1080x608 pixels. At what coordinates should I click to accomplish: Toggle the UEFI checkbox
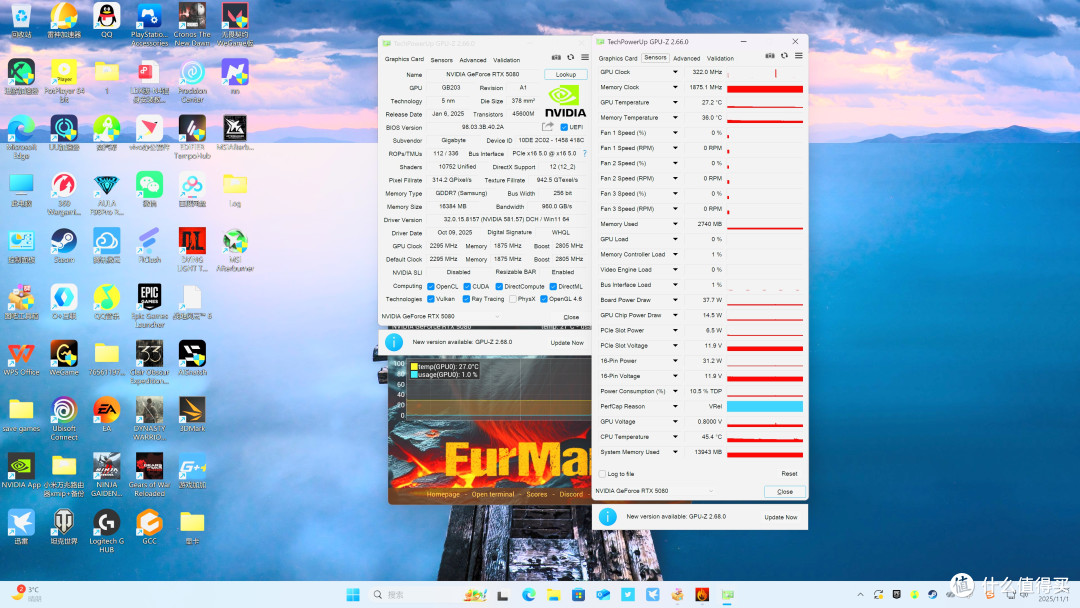point(564,127)
